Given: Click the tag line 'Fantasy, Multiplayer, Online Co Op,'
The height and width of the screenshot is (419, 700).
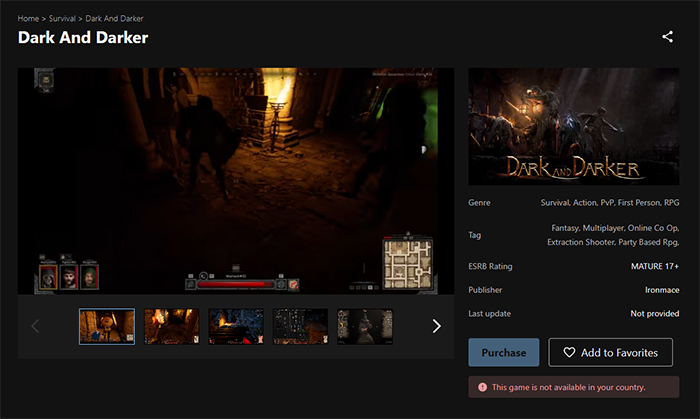Looking at the screenshot, I should click(615, 228).
